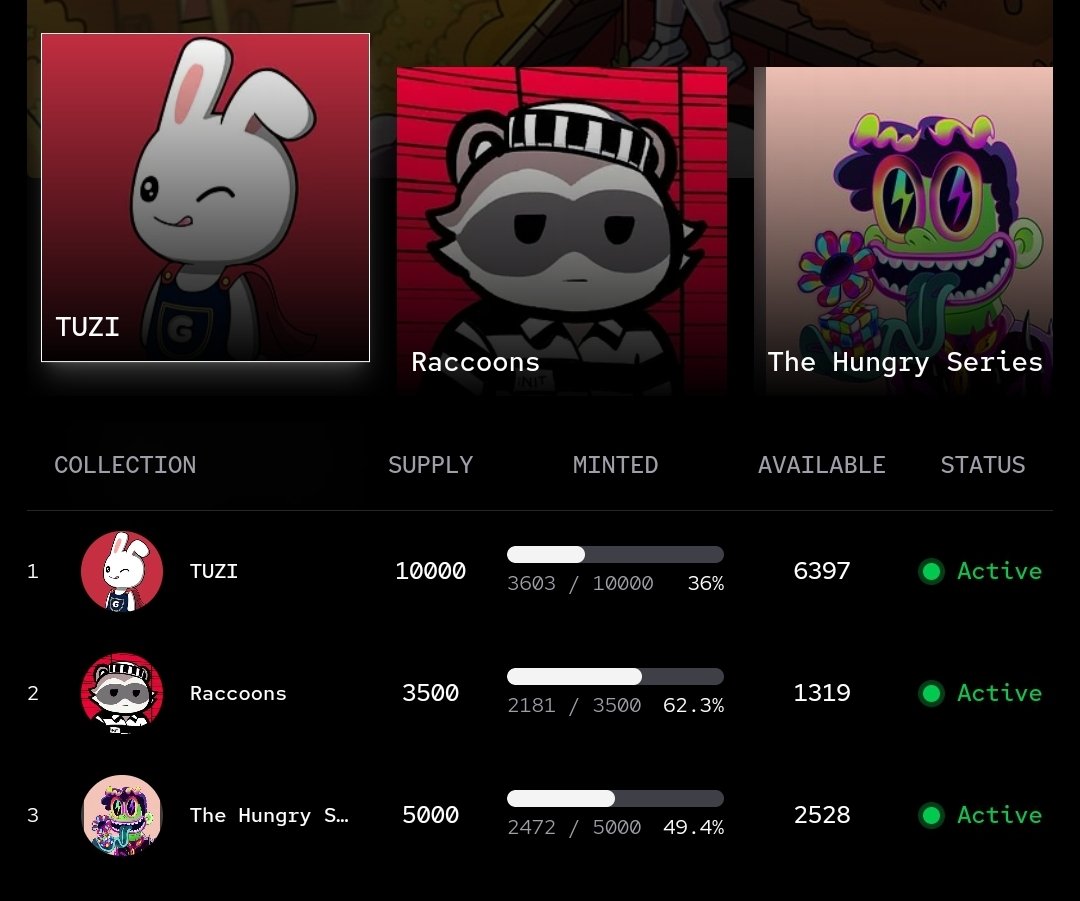This screenshot has width=1080, height=901.
Task: Sort by the STATUS column header
Action: tap(983, 465)
